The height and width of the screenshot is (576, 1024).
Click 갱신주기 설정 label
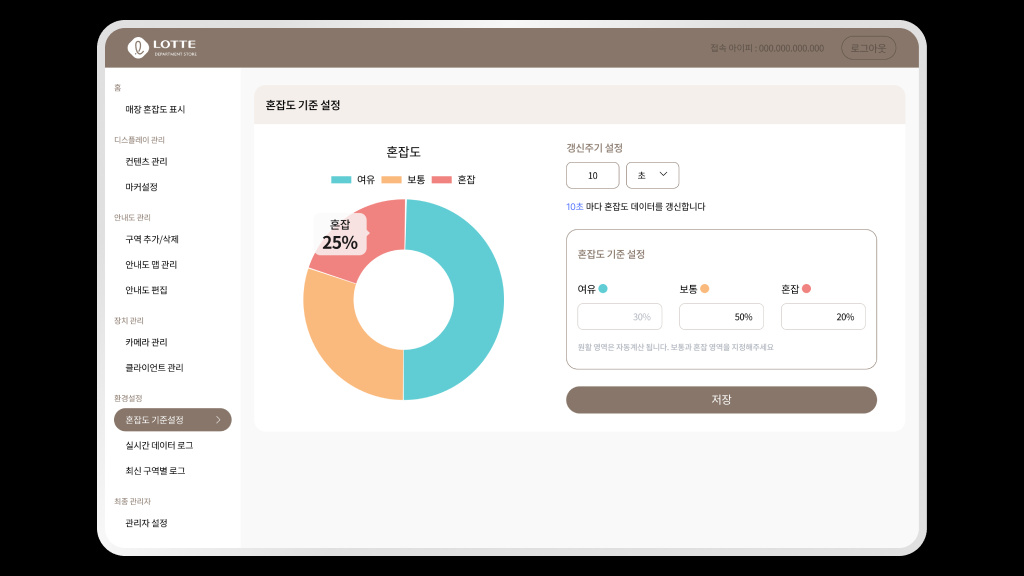594,148
